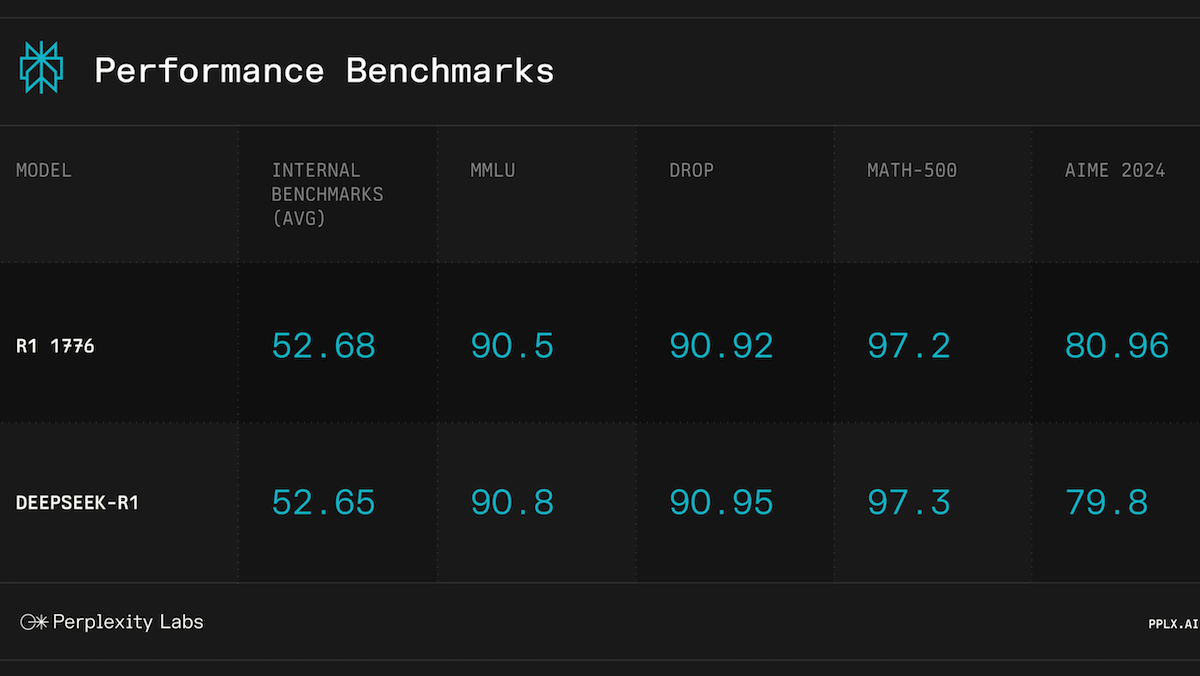1200x676 pixels.
Task: Click the AIME 2024 column header
Action: tap(1114, 170)
